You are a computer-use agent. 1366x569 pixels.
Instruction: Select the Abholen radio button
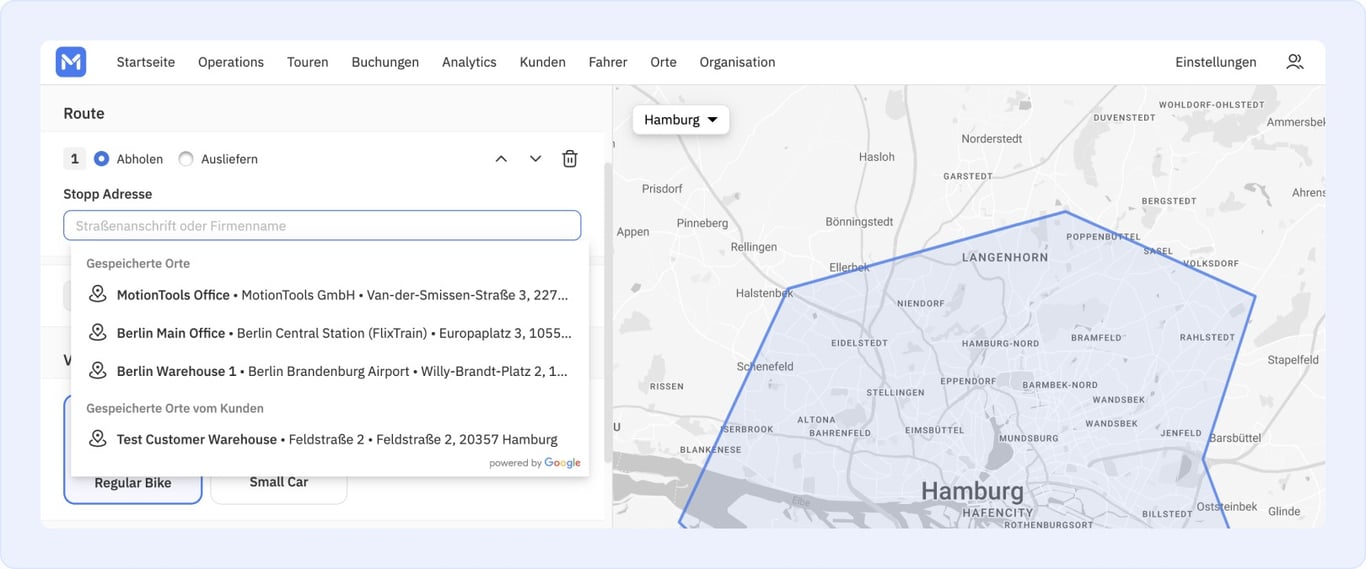[101, 159]
